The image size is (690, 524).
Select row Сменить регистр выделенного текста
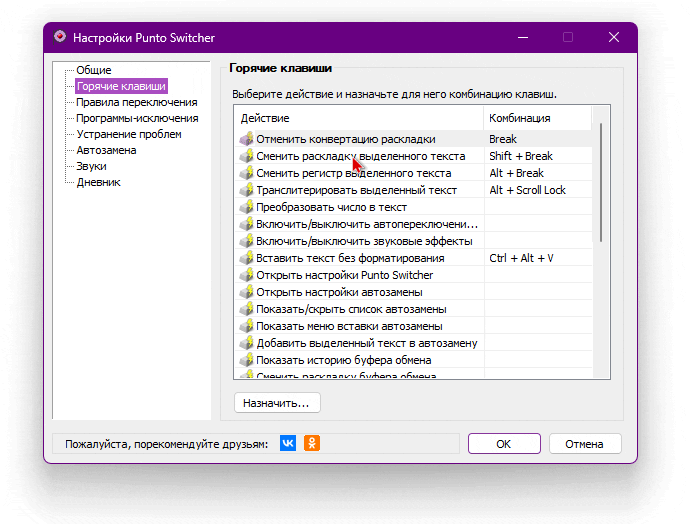point(414,173)
